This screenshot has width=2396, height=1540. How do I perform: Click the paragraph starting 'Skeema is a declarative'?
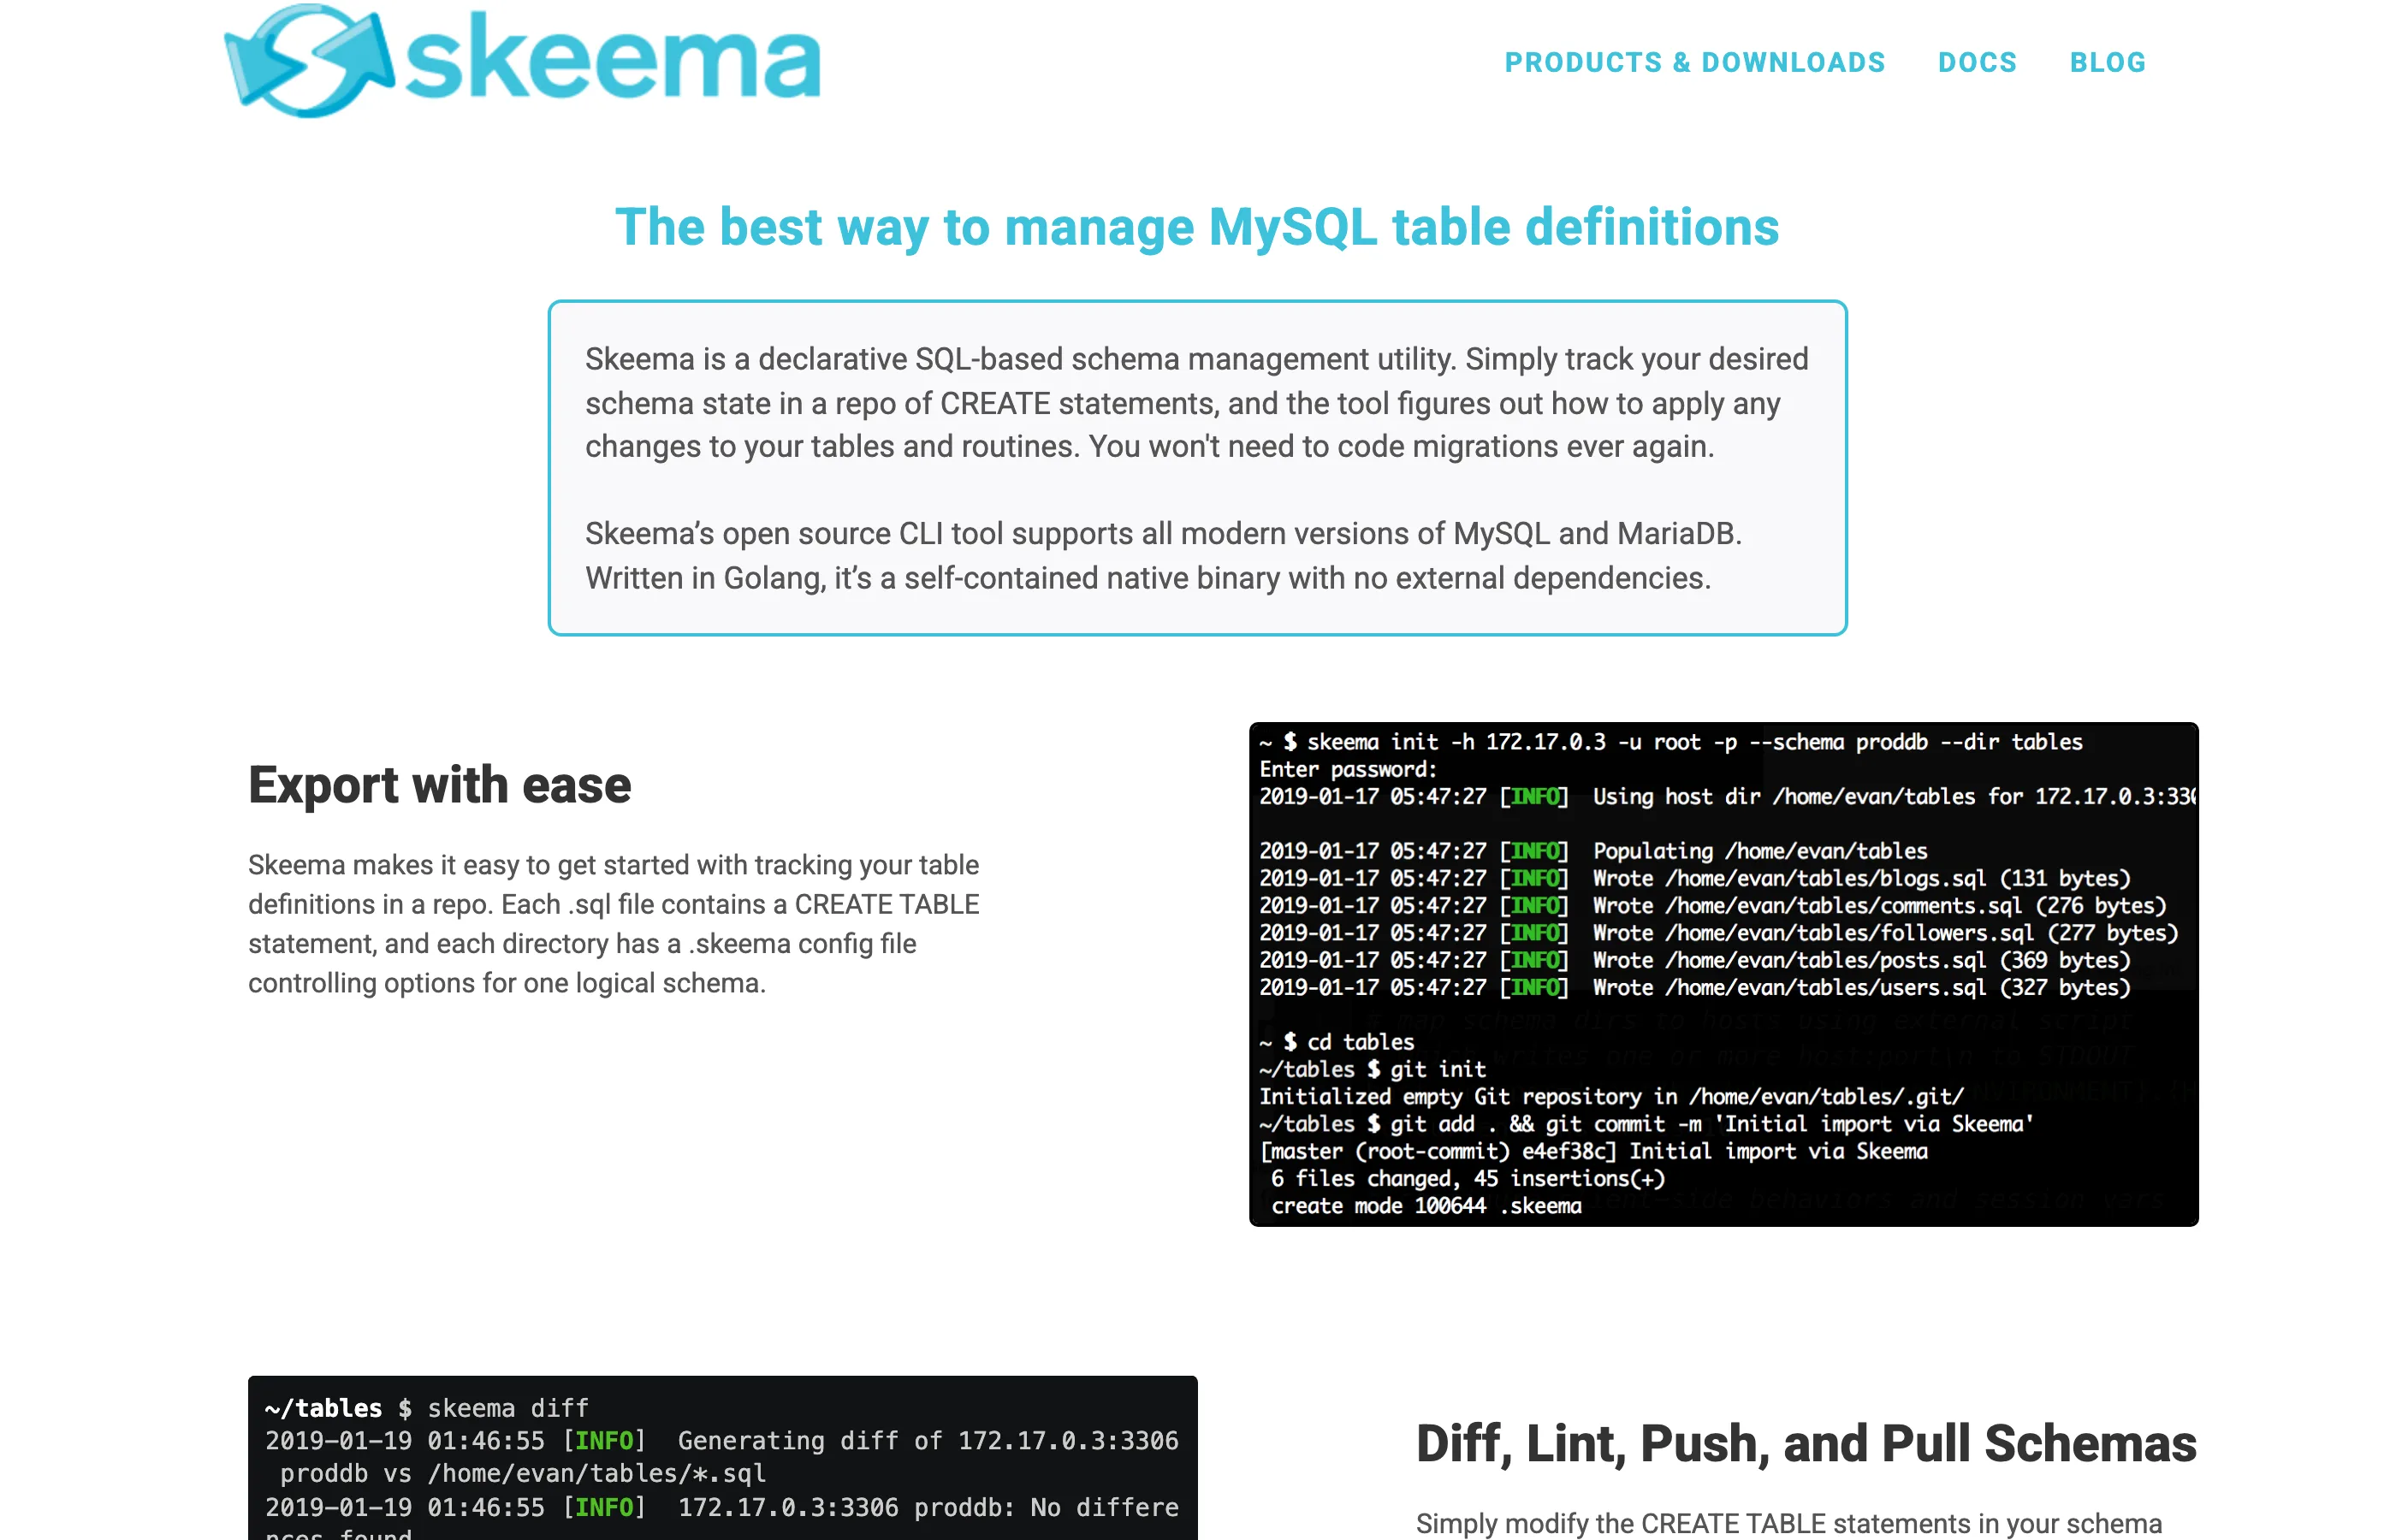tap(1197, 403)
